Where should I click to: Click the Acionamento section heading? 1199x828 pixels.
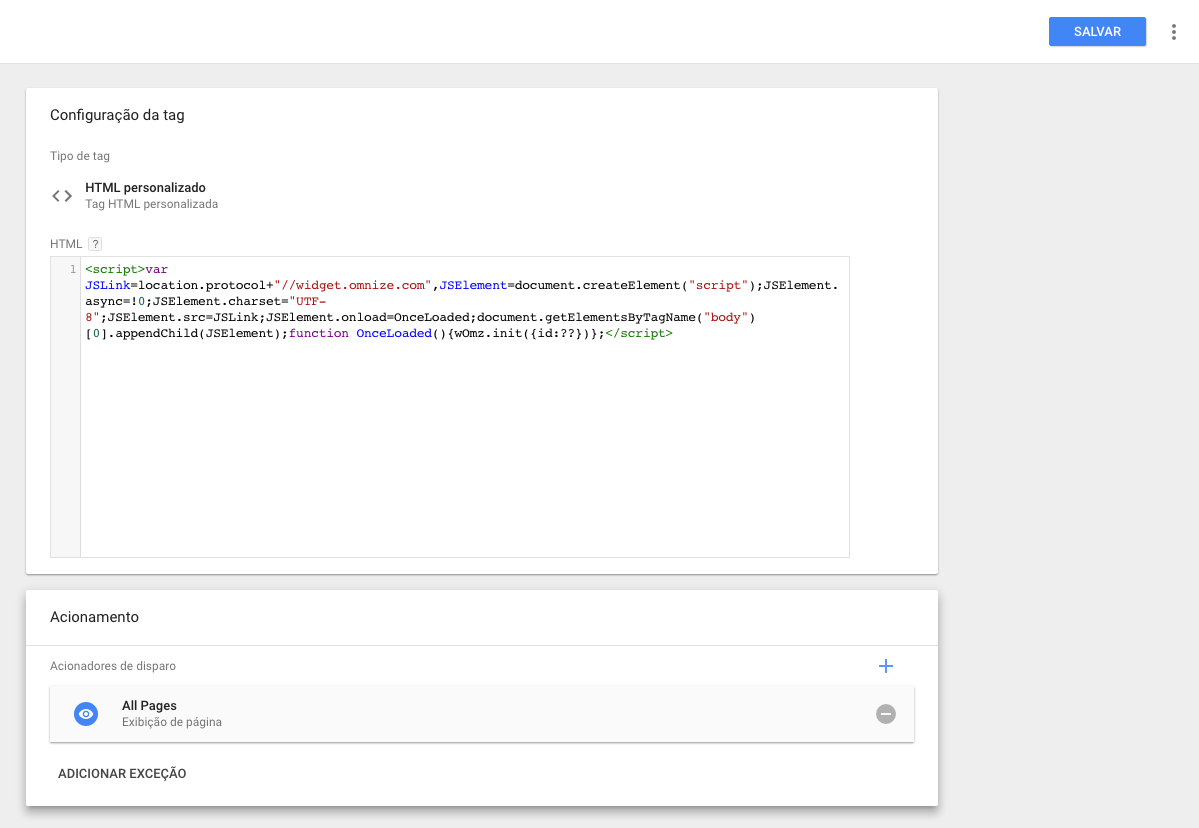click(x=94, y=617)
